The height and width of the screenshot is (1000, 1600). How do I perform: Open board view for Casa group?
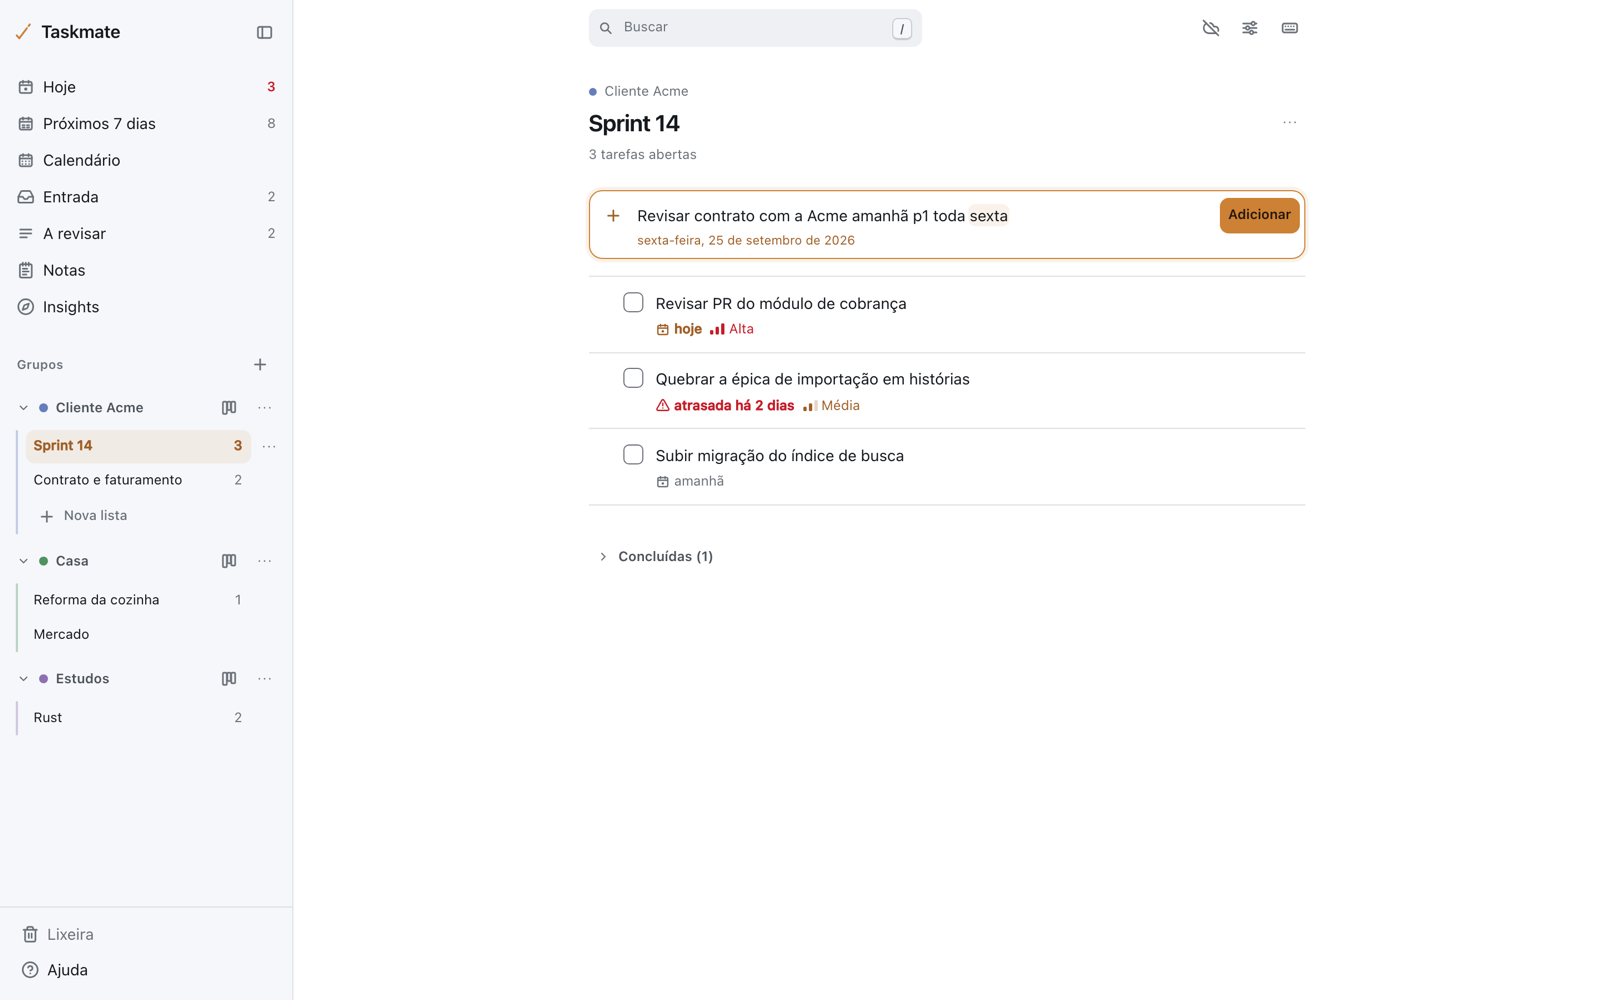(x=229, y=561)
